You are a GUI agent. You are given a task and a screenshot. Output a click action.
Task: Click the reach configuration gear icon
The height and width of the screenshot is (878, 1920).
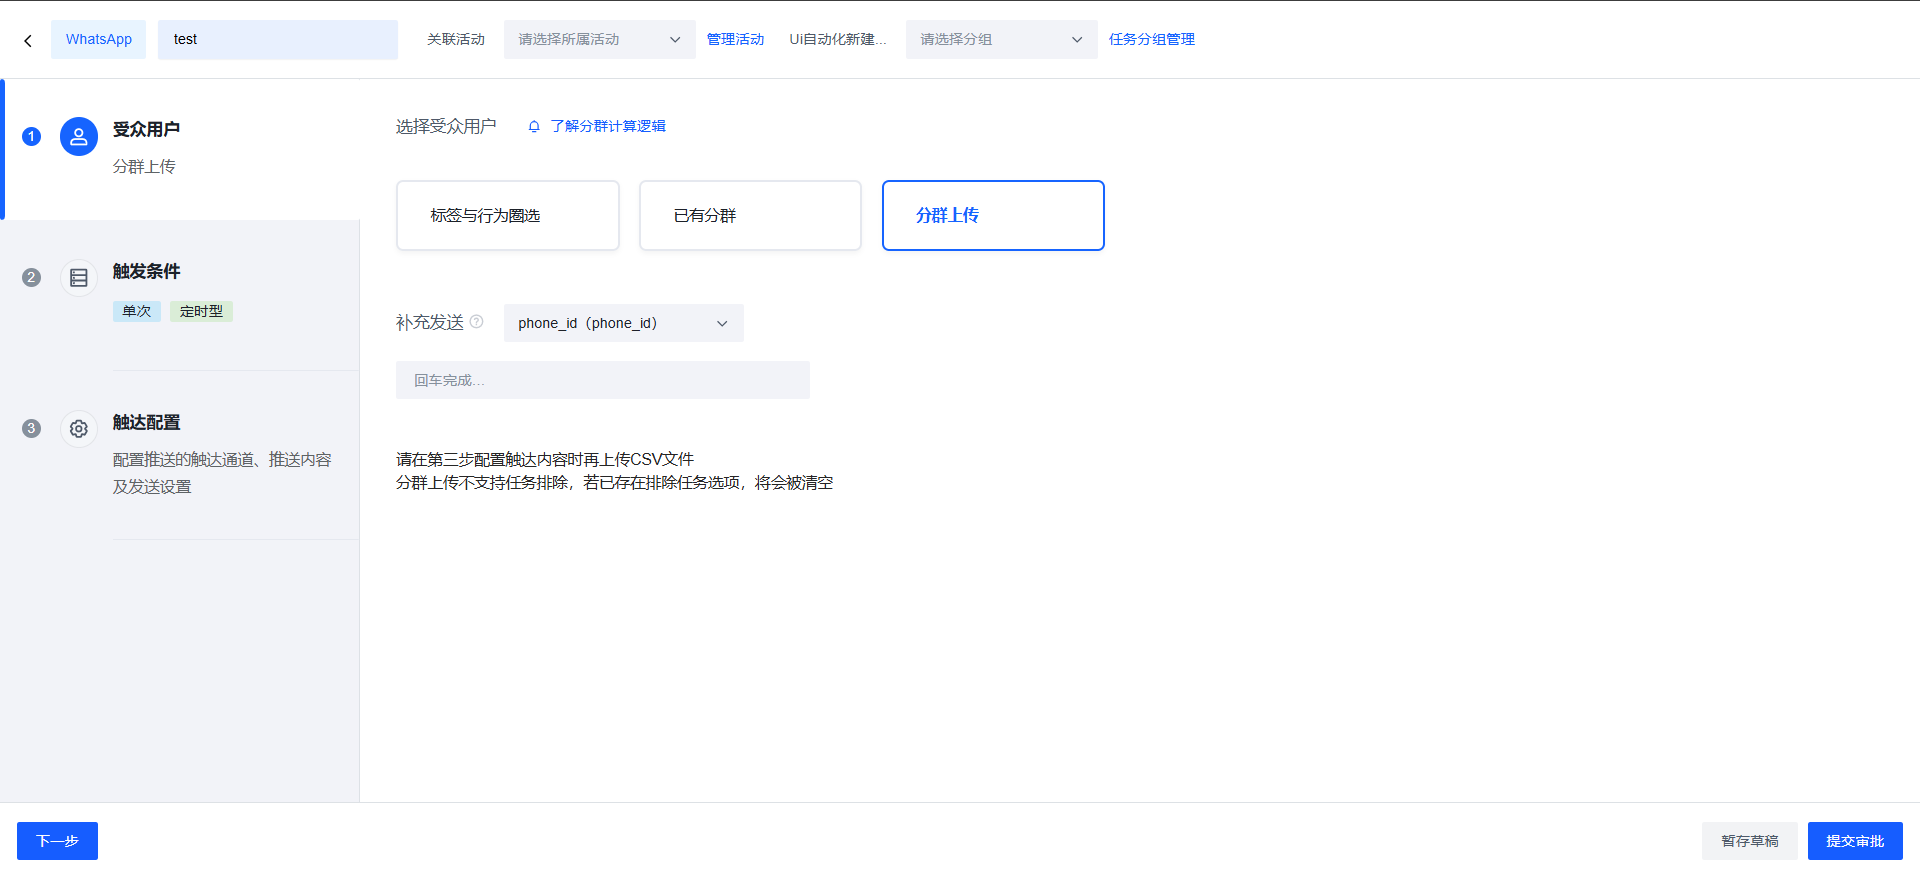(x=79, y=429)
